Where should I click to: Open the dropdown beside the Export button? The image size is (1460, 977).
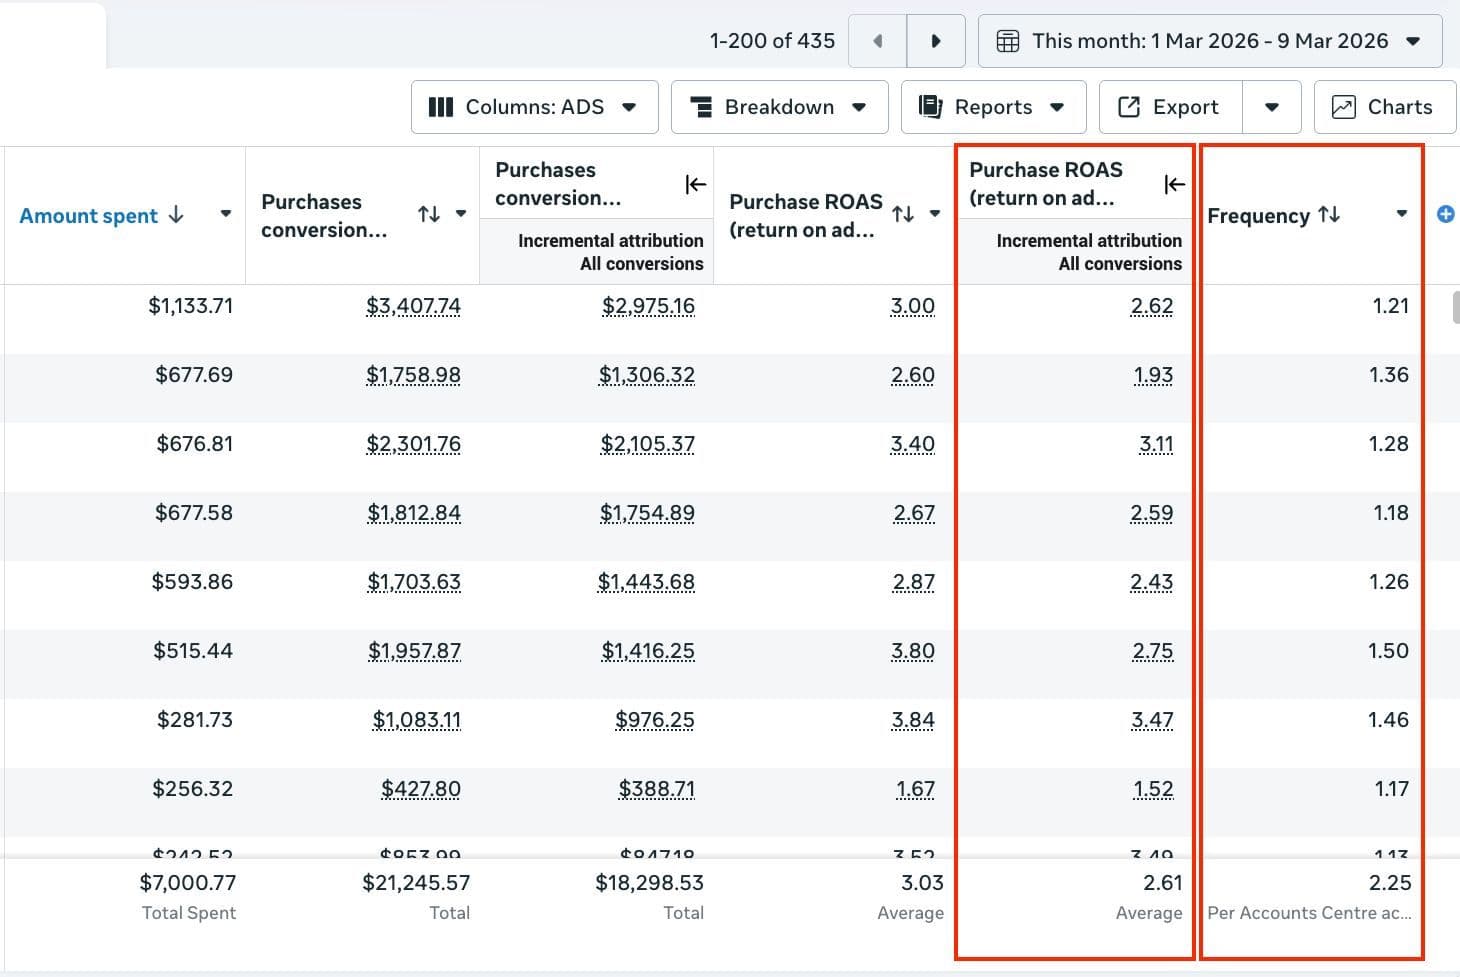(1272, 106)
